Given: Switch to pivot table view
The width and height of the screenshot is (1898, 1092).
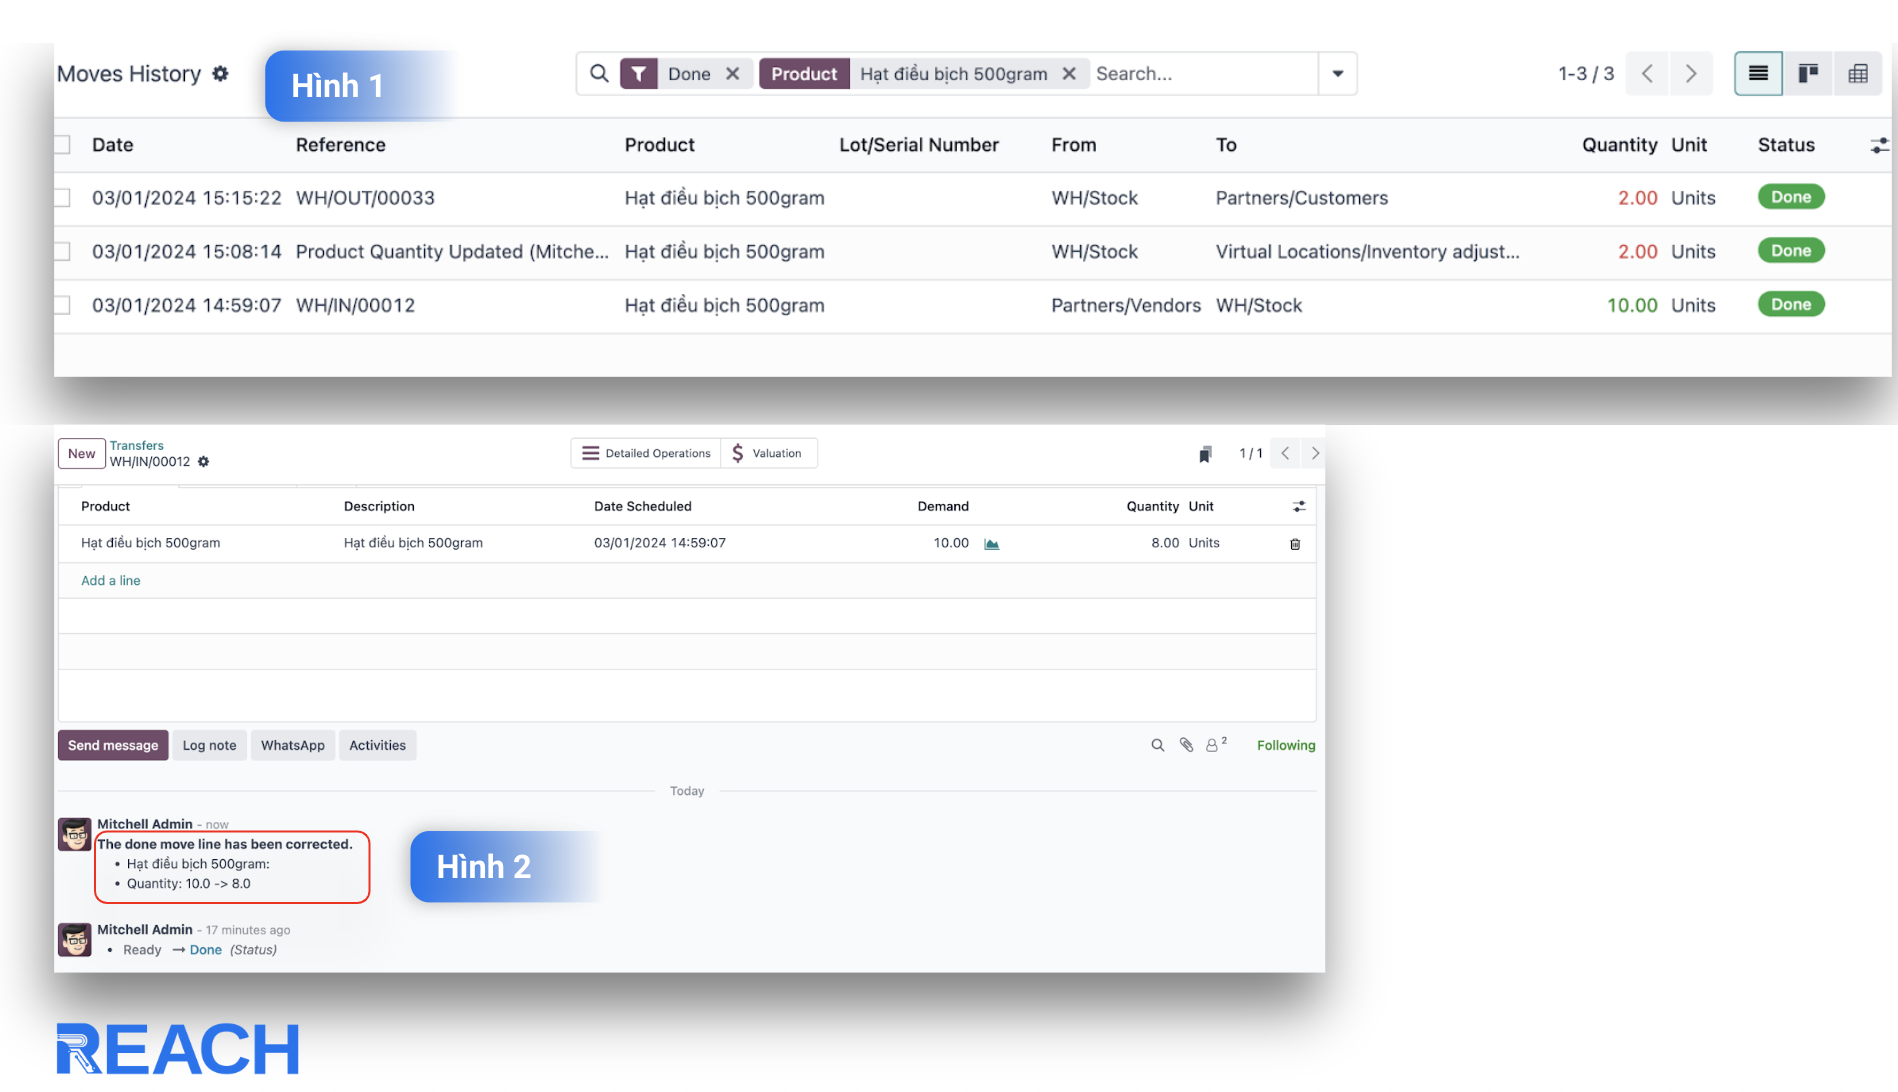Looking at the screenshot, I should [1858, 74].
